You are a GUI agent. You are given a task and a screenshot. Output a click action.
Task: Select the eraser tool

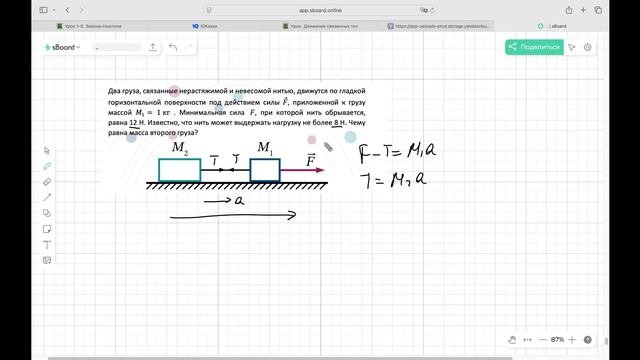[47, 182]
